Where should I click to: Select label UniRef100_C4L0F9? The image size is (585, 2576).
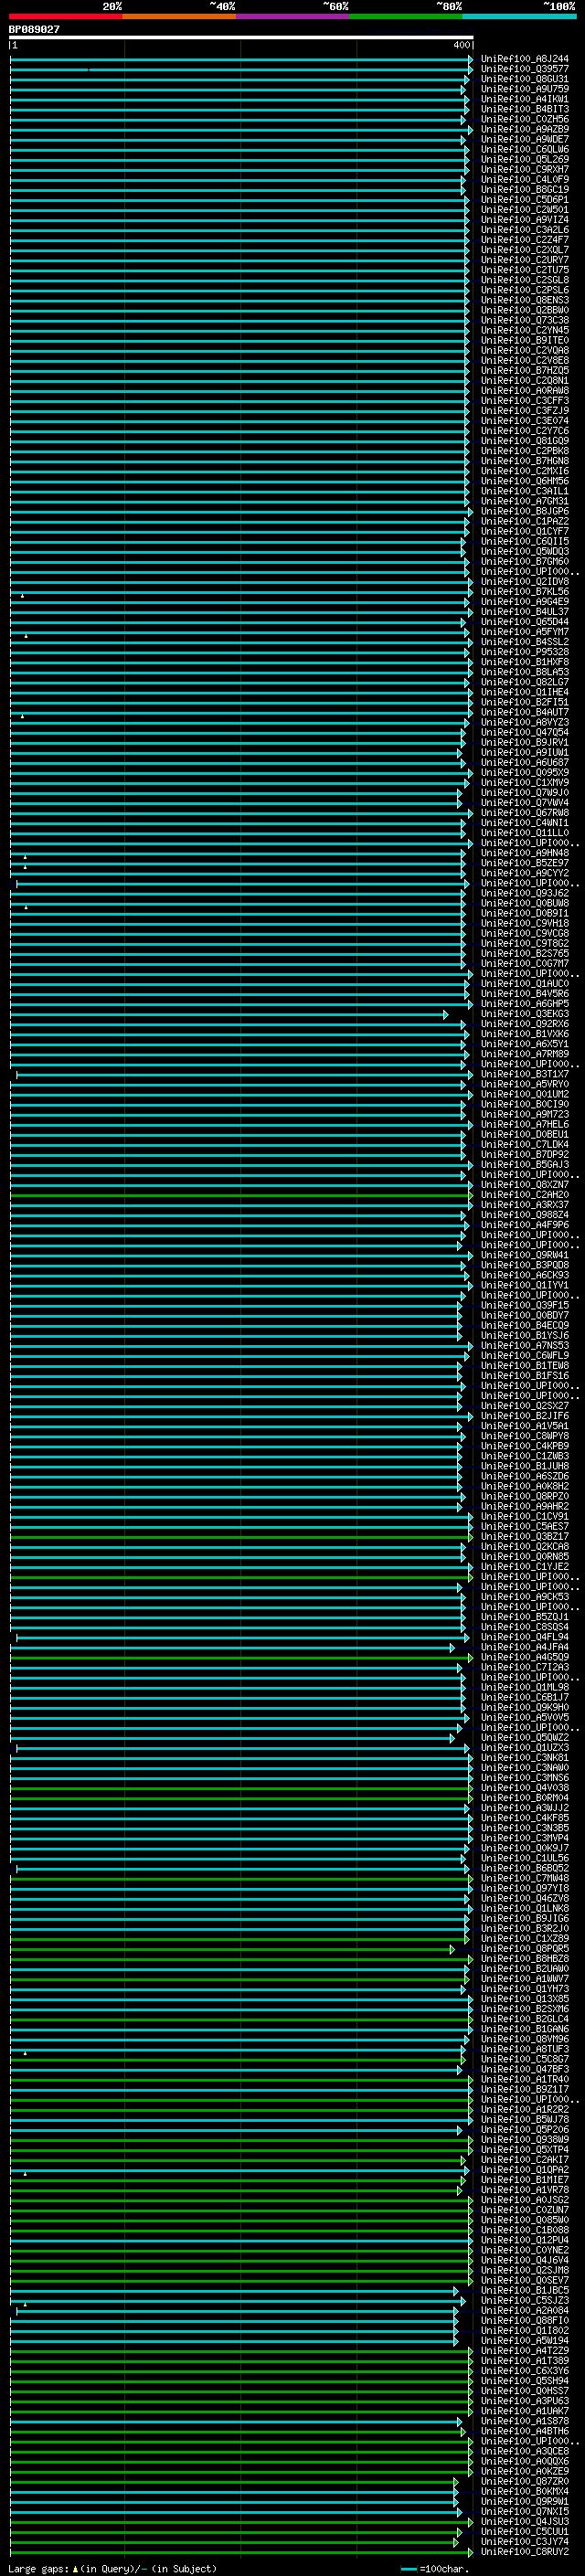525,179
